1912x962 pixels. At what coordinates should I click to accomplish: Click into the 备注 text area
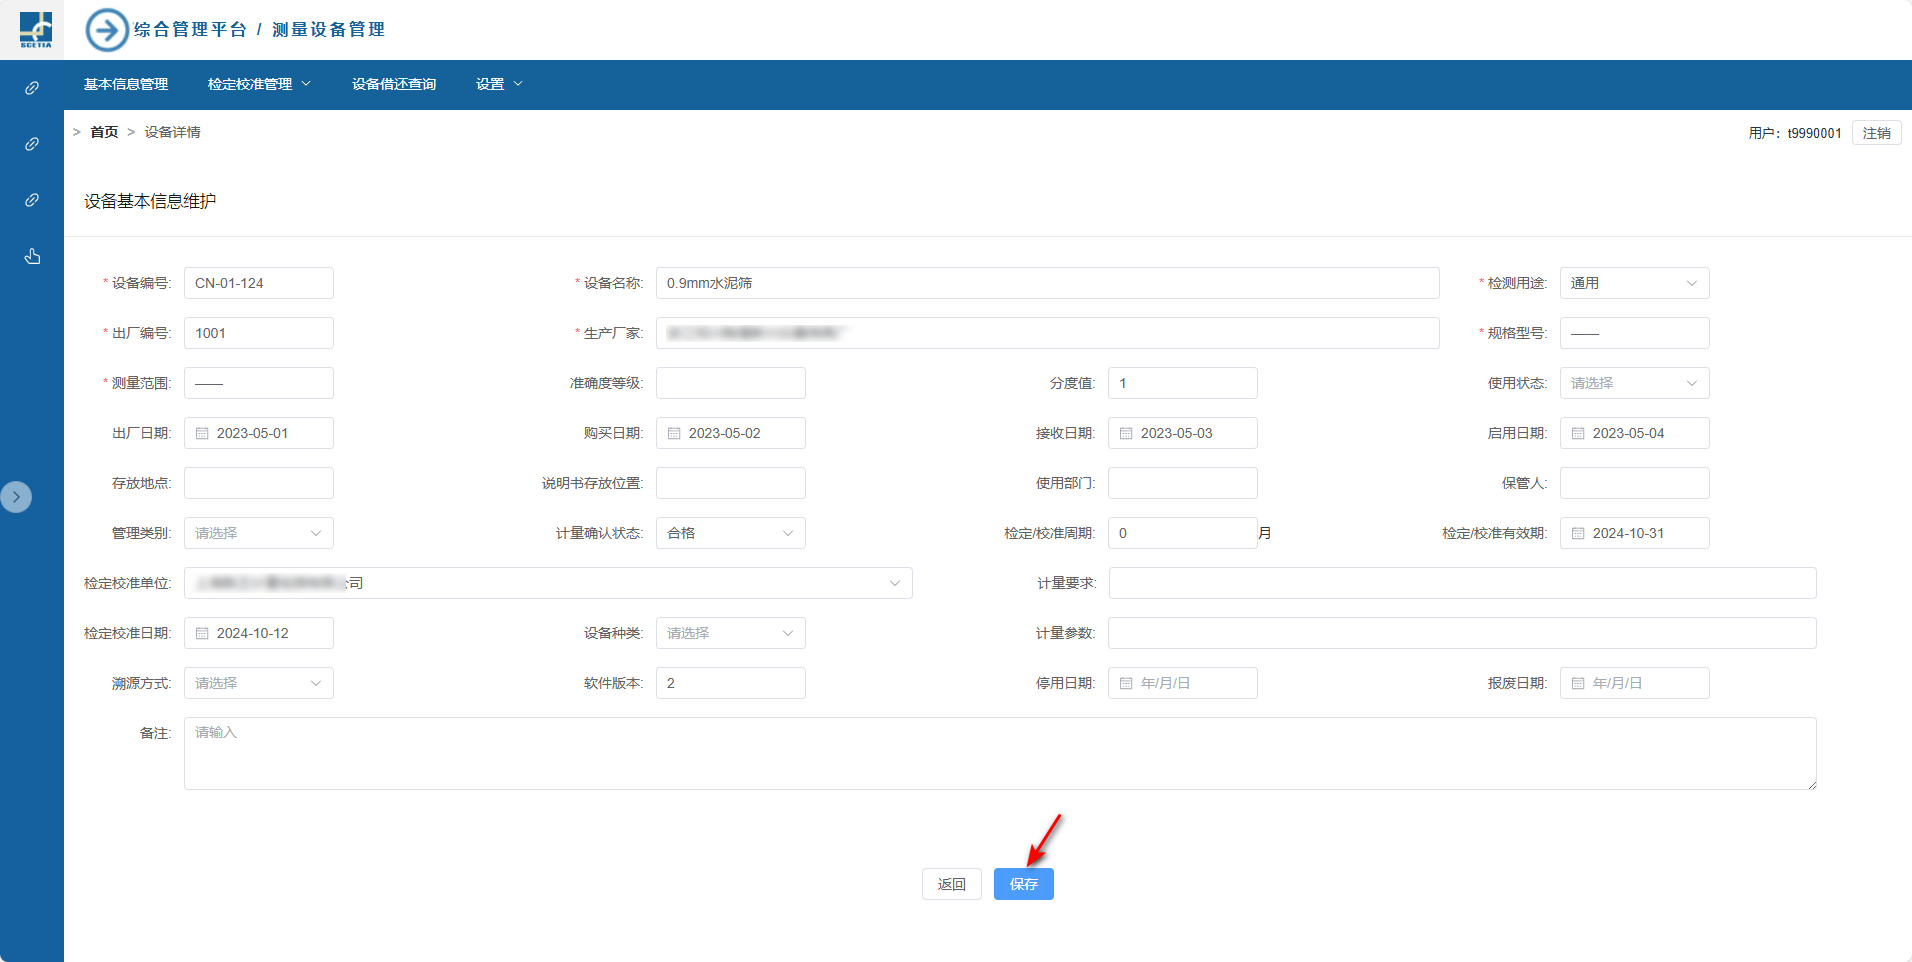1000,753
